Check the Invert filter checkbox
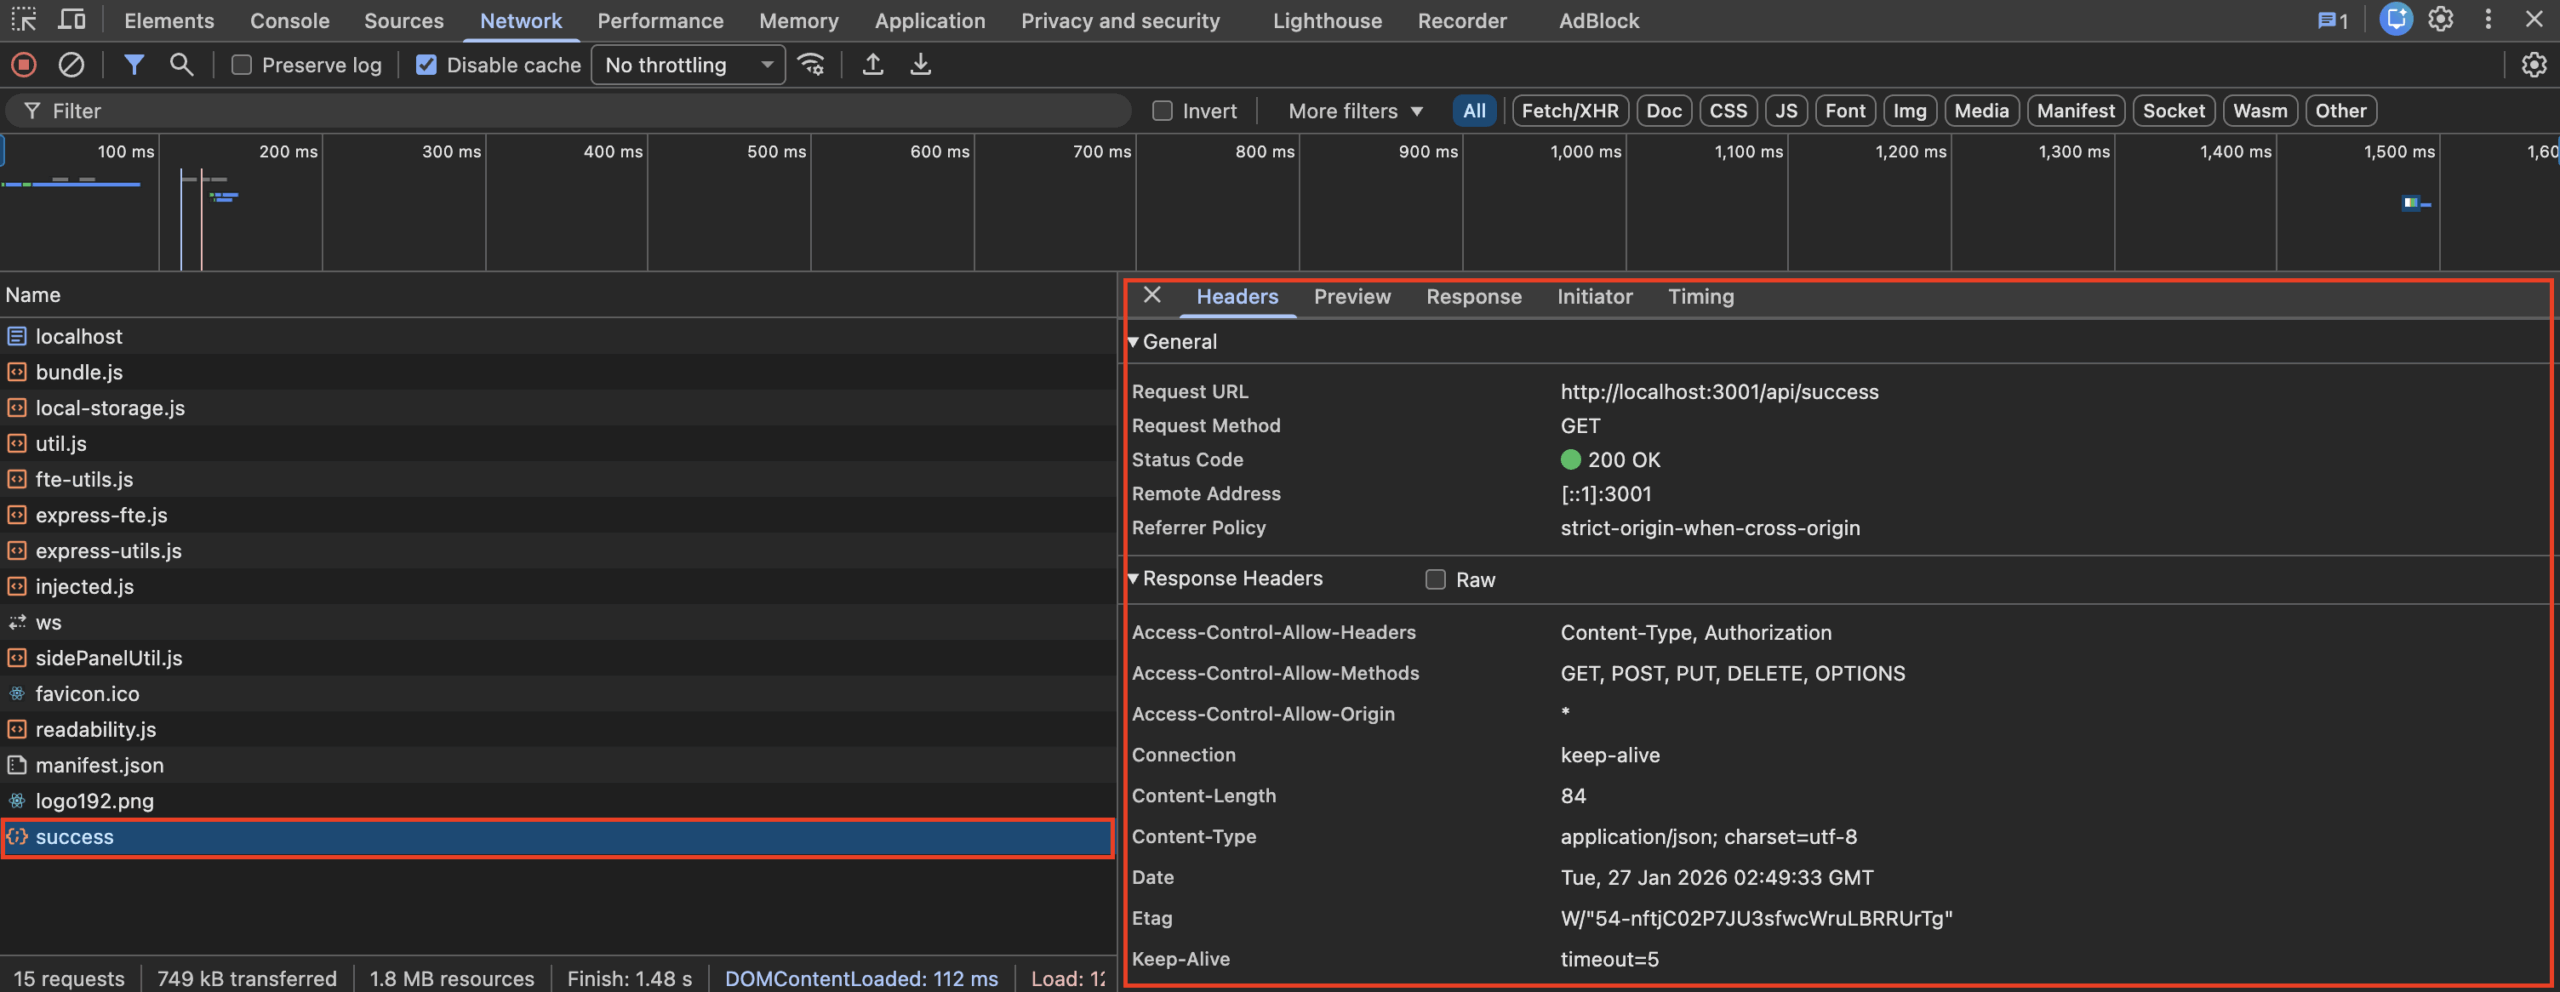The height and width of the screenshot is (992, 2560). (1162, 111)
